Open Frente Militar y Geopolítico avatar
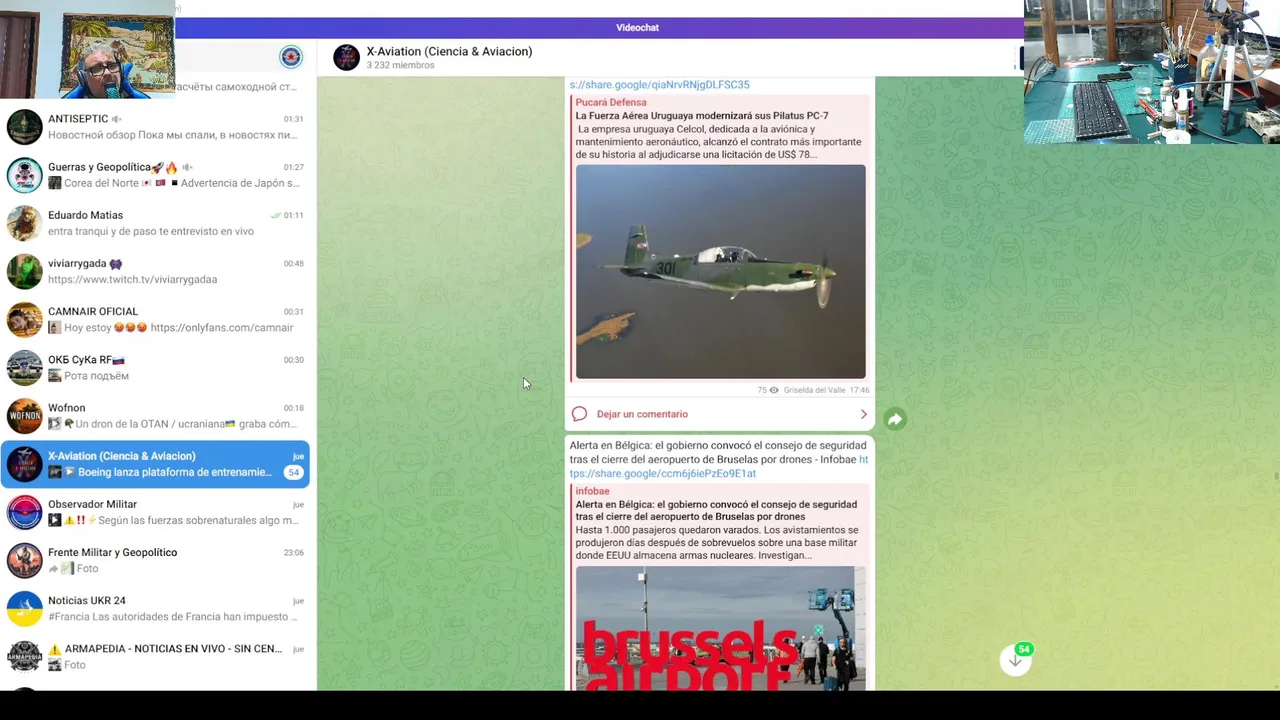Image resolution: width=1280 pixels, height=720 pixels. [x=24, y=560]
